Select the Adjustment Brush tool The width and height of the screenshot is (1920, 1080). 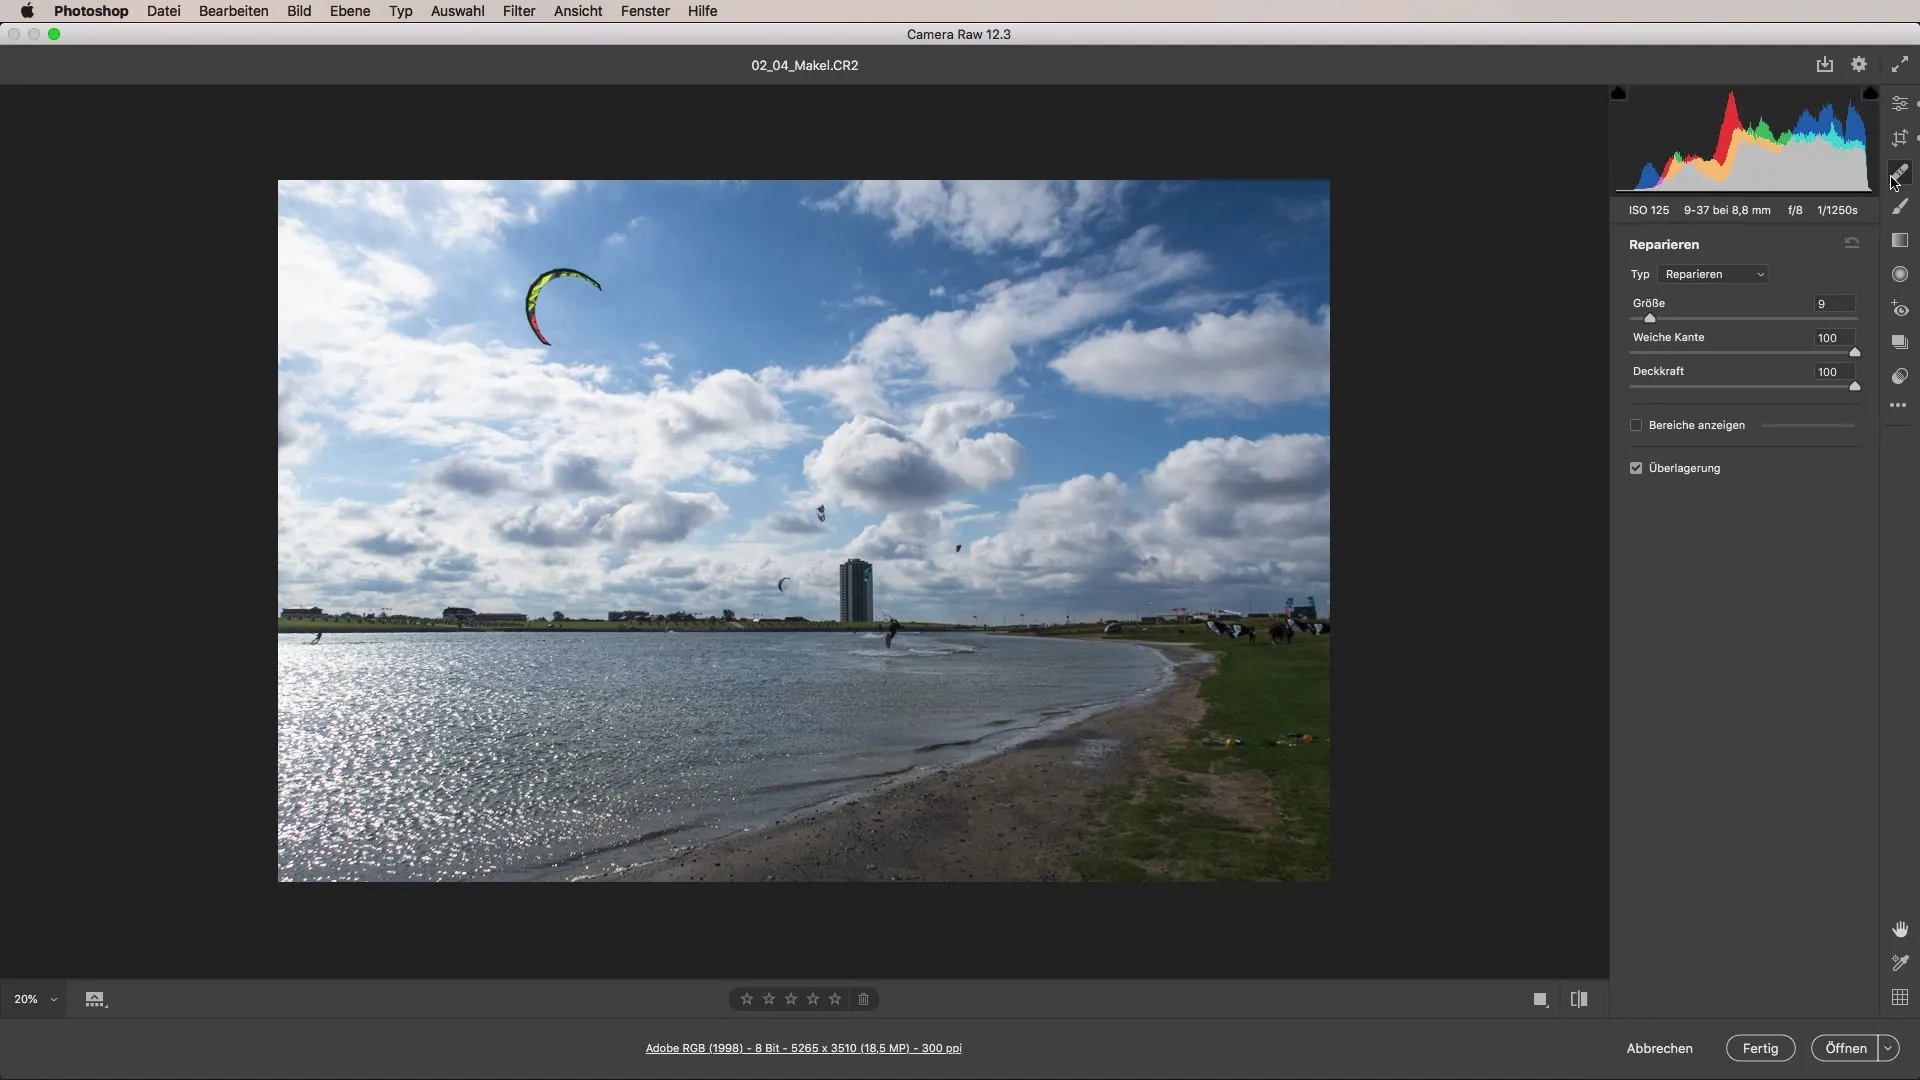click(1899, 206)
